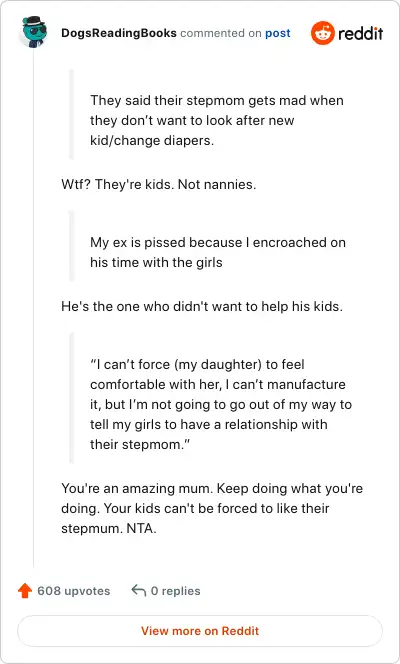The width and height of the screenshot is (400, 664).
Task: Click the reddit wordmark text
Action: [x=361, y=33]
